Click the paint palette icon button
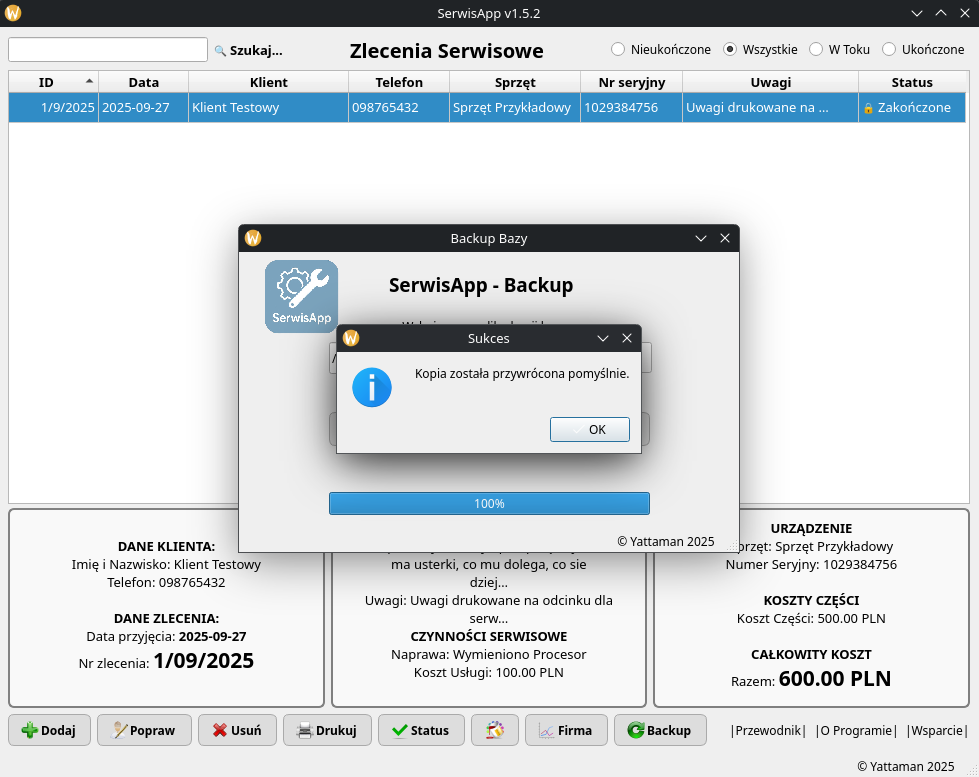The image size is (979, 777). pos(495,730)
